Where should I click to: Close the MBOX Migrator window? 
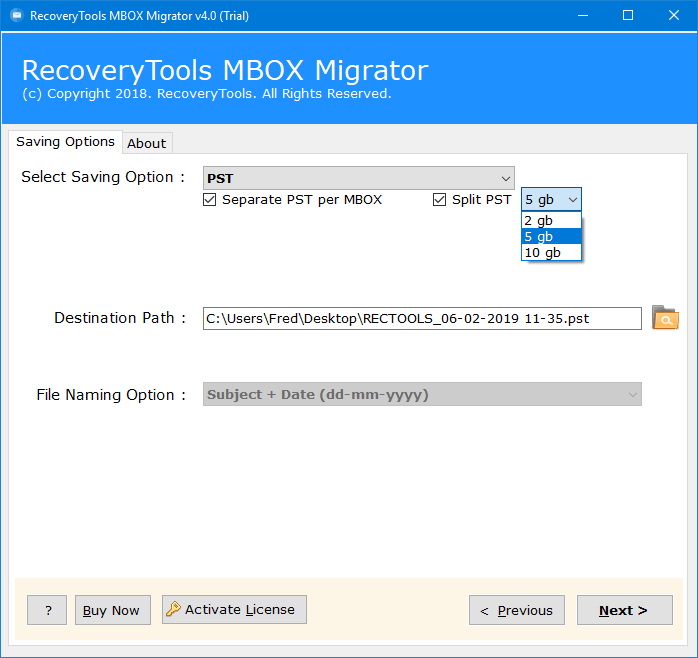674,15
